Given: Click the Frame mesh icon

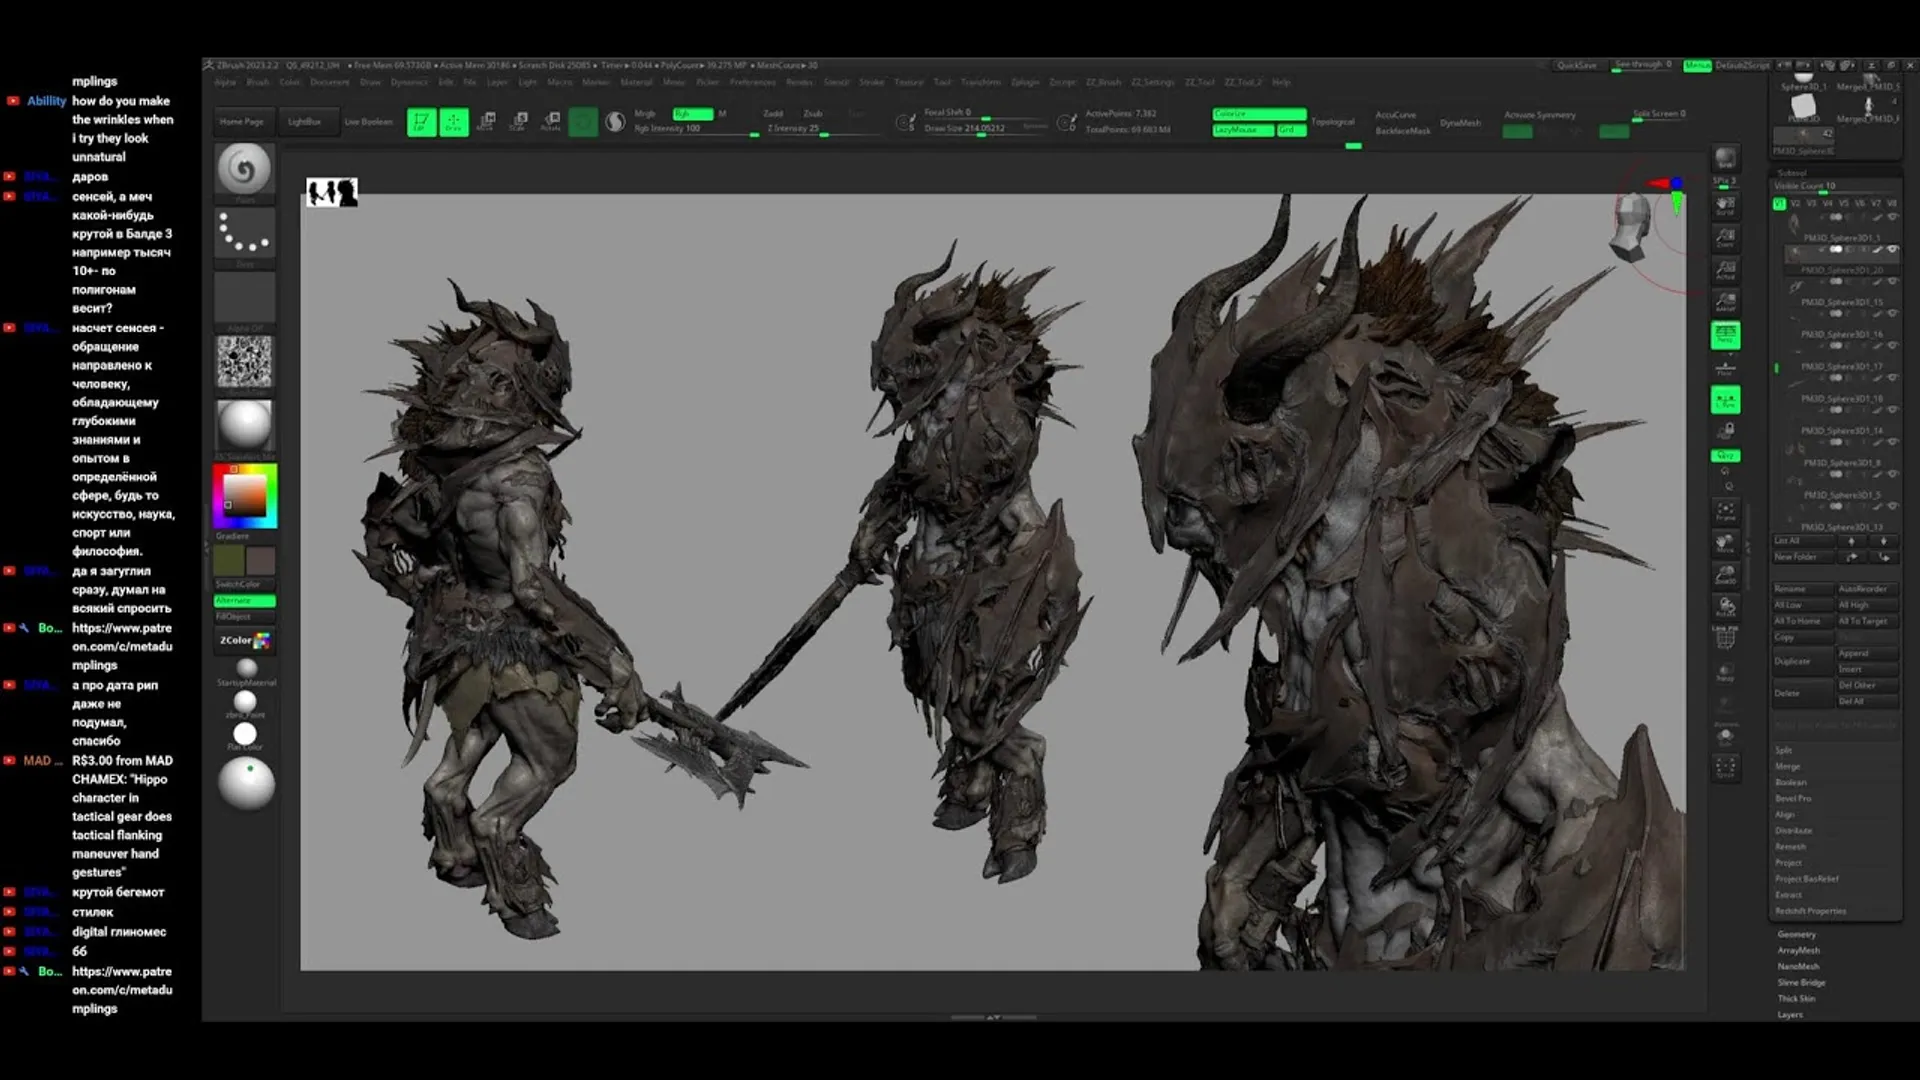Looking at the screenshot, I should pyautogui.click(x=1725, y=513).
